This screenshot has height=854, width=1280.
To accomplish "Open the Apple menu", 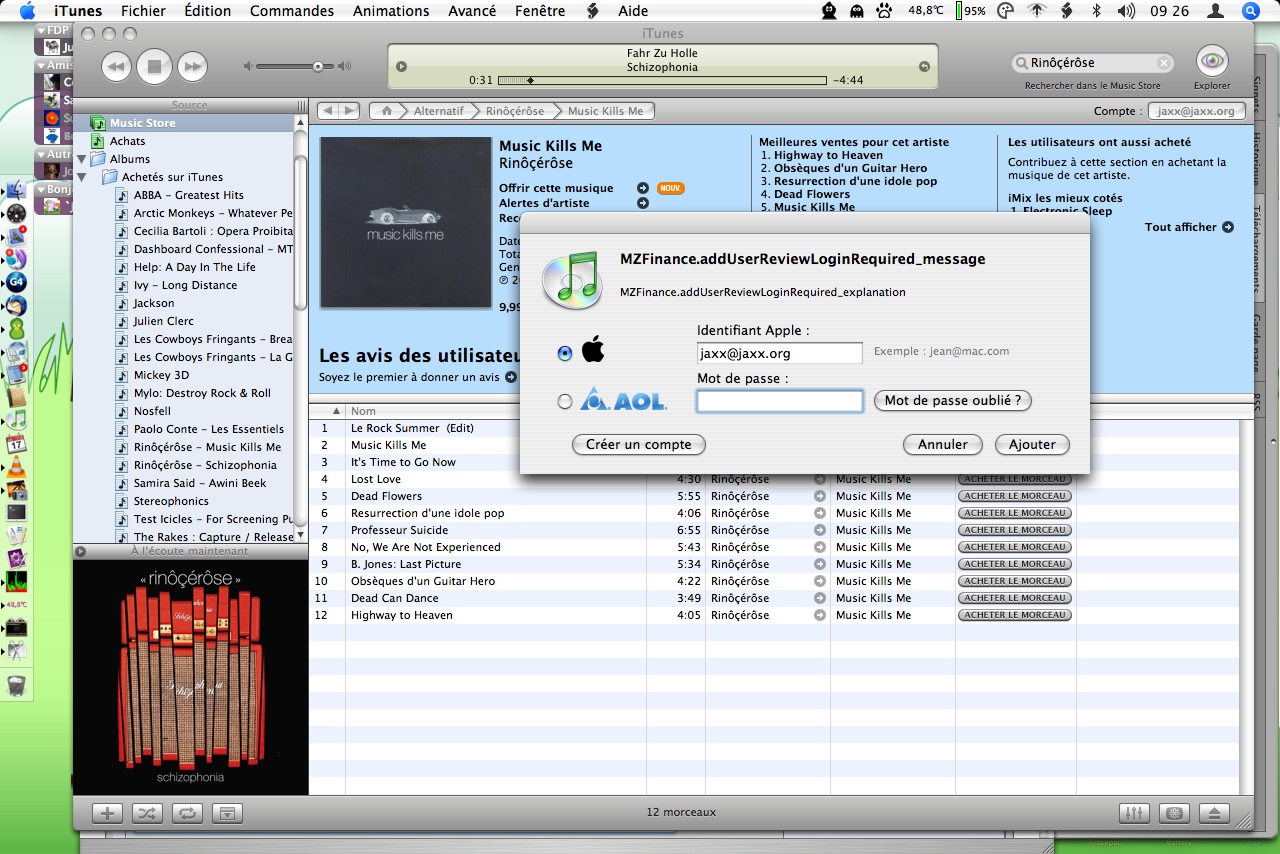I will coord(27,11).
